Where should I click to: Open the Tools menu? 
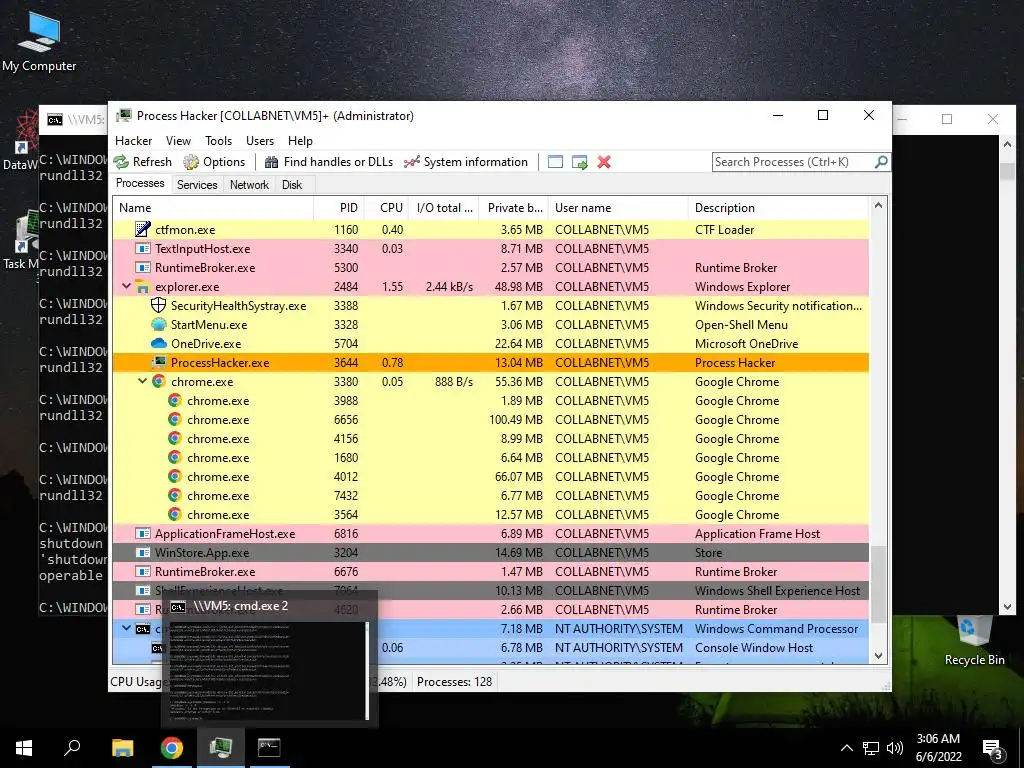[218, 141]
